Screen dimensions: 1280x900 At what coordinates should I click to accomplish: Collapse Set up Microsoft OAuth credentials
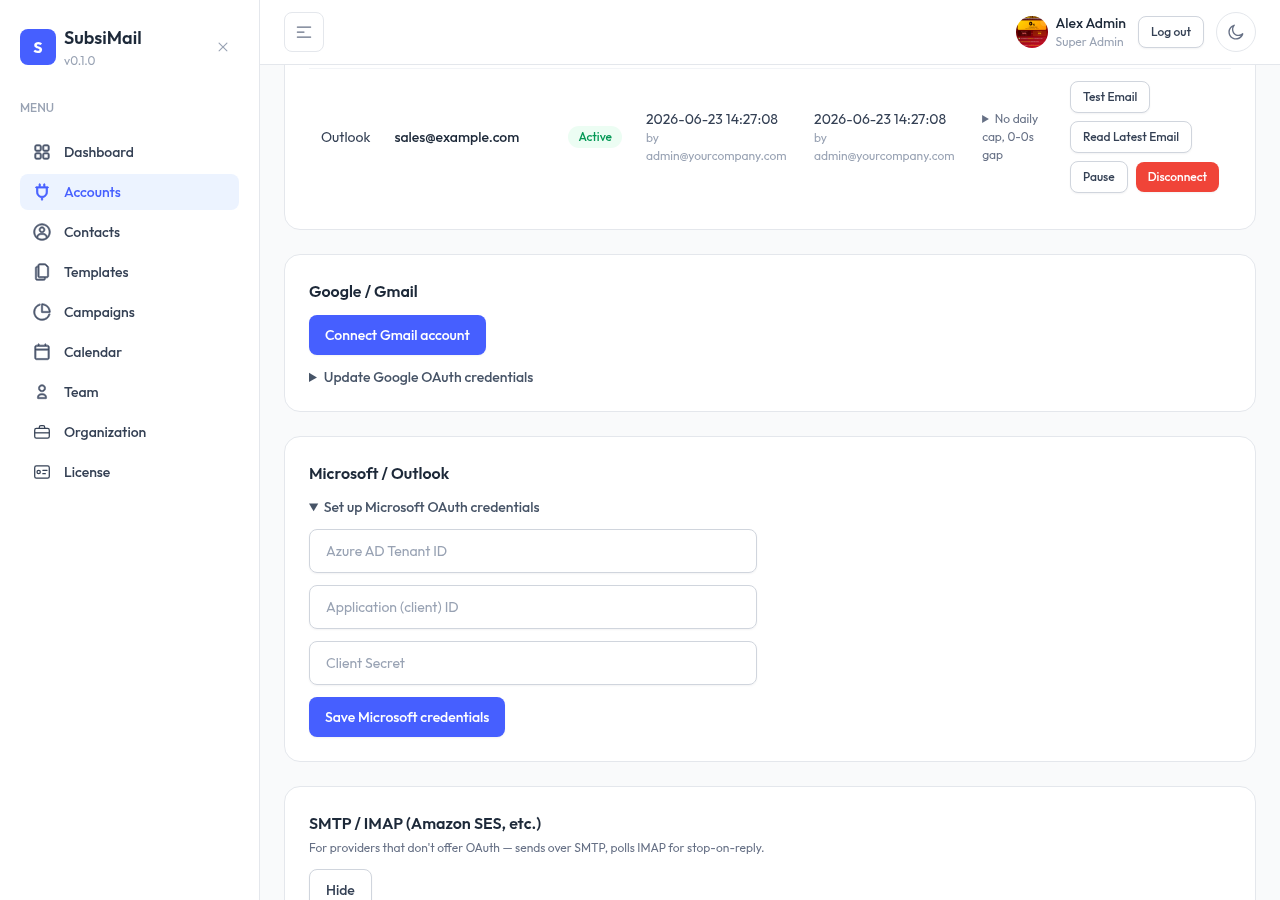[424, 507]
